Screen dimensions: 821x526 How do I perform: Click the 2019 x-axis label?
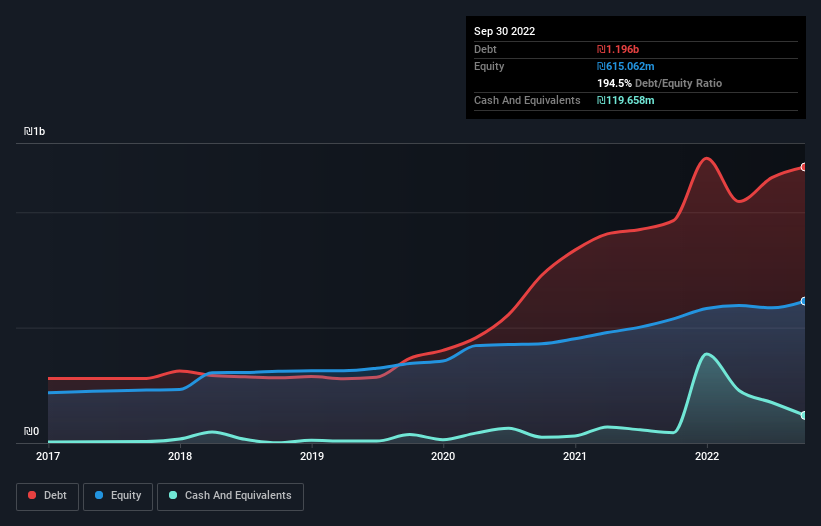[x=312, y=456]
